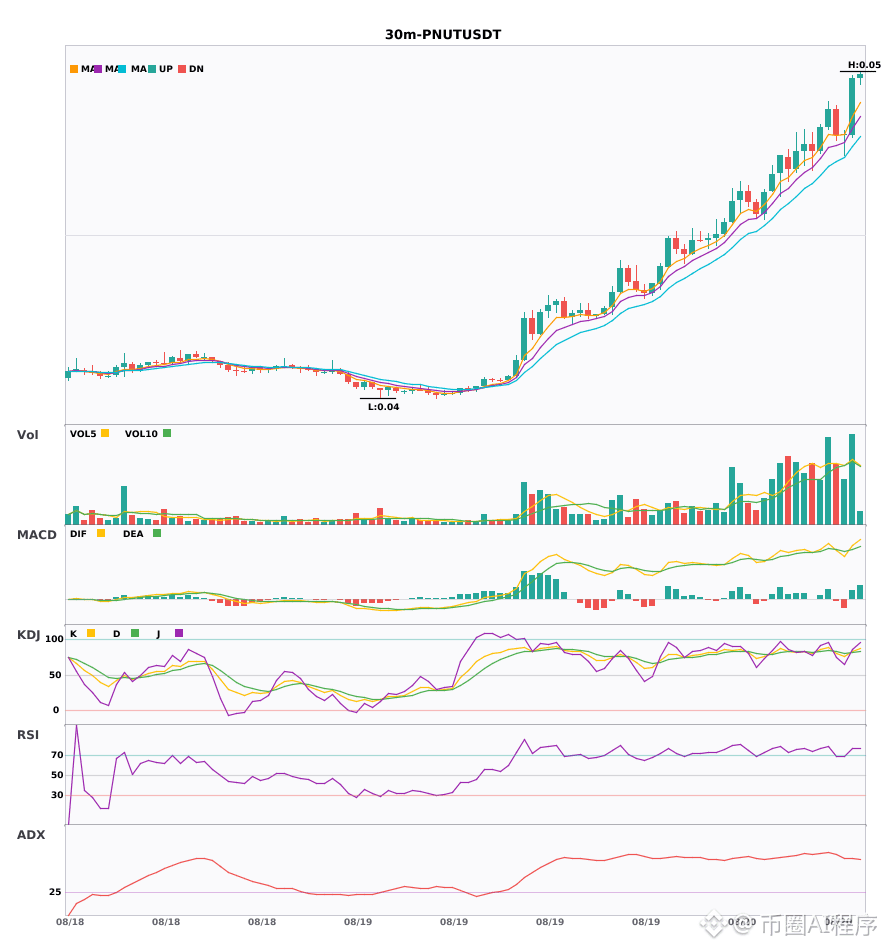The height and width of the screenshot is (950, 885).
Task: Click the RSI panel label
Action: pyautogui.click(x=28, y=735)
